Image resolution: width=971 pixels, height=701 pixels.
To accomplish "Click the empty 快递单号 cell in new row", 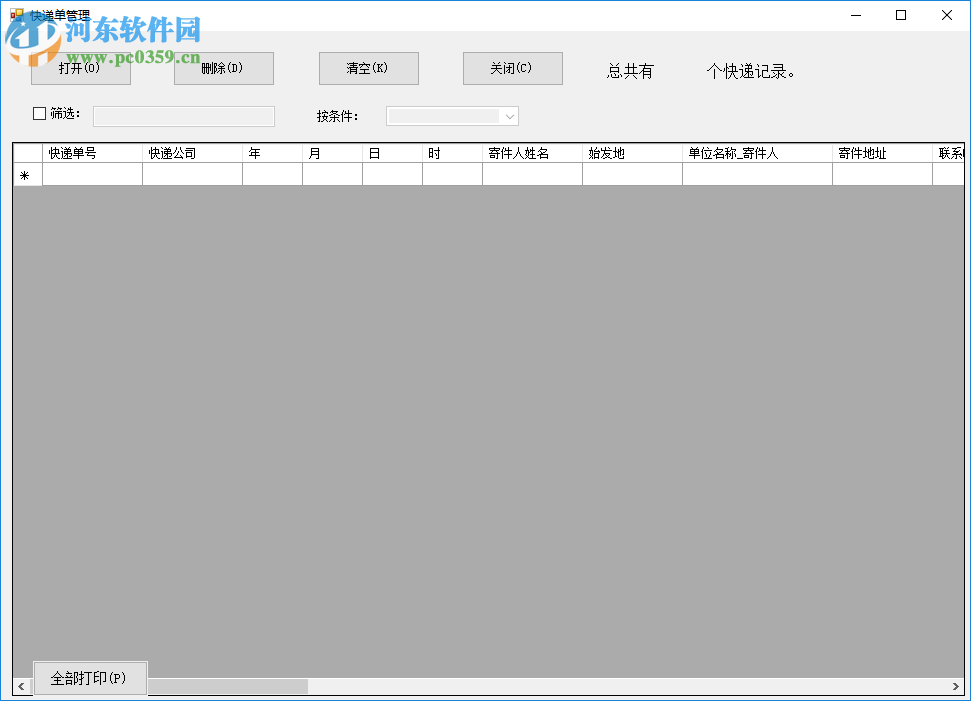I will coord(92,175).
